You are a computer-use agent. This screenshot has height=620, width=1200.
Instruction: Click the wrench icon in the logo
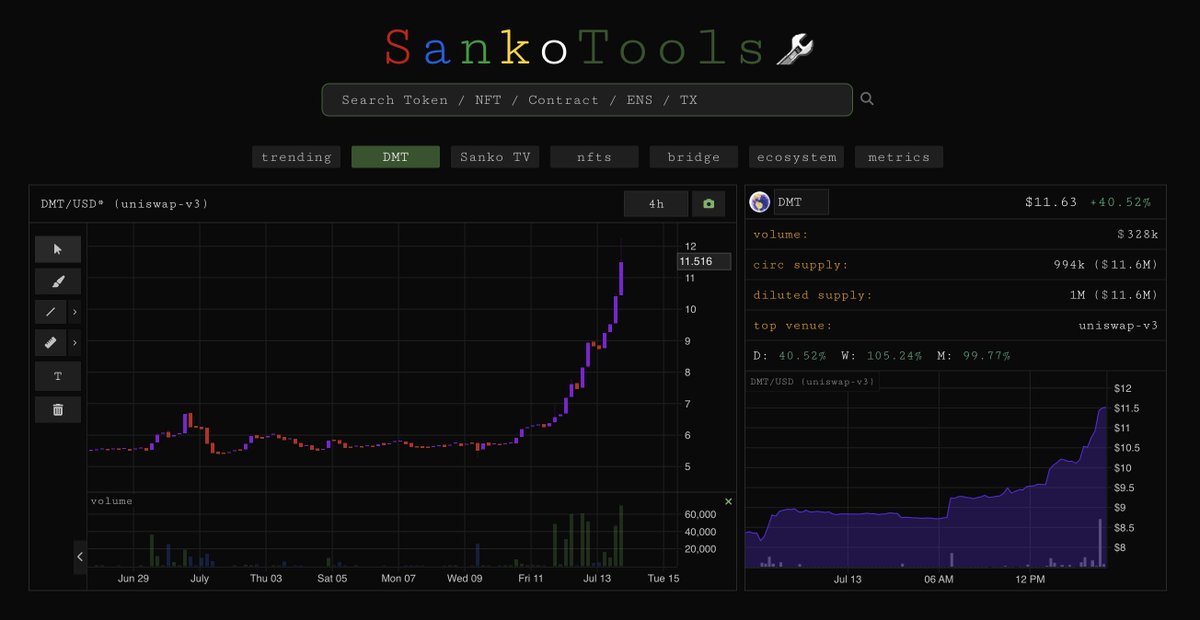[795, 48]
